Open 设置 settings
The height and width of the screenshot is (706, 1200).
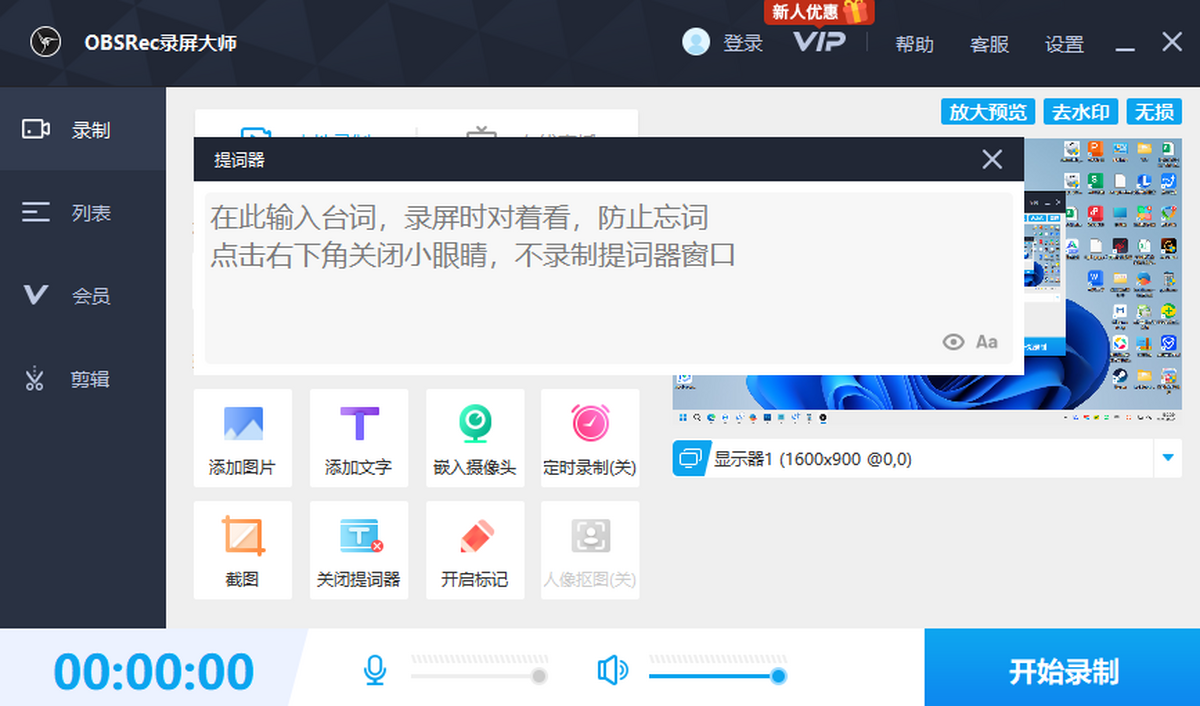point(1064,44)
